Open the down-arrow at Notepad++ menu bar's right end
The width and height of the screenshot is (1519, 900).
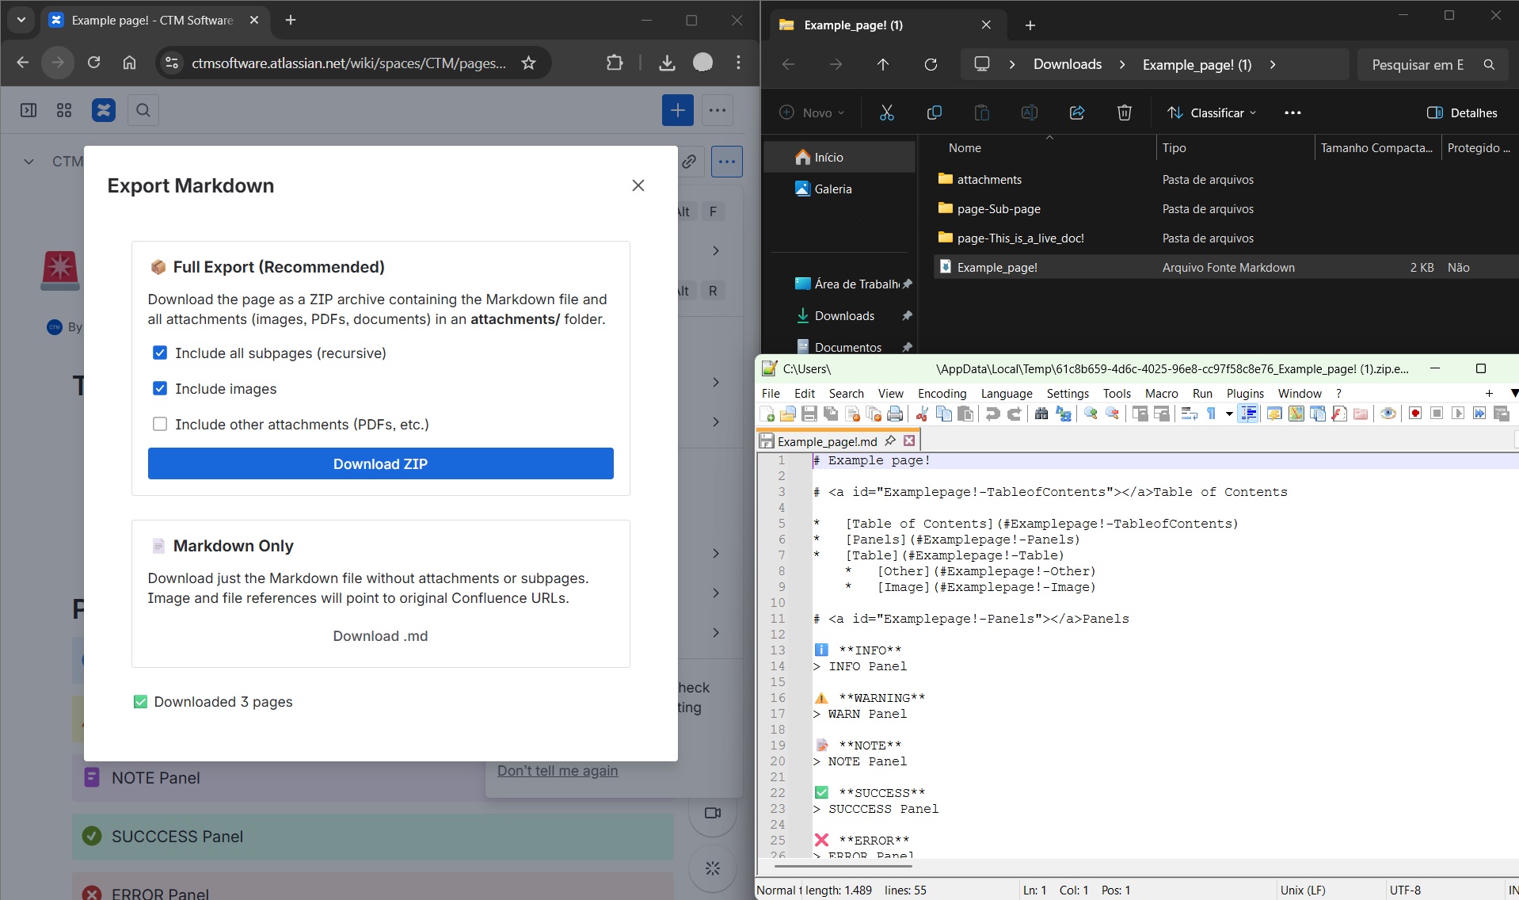tap(1513, 394)
